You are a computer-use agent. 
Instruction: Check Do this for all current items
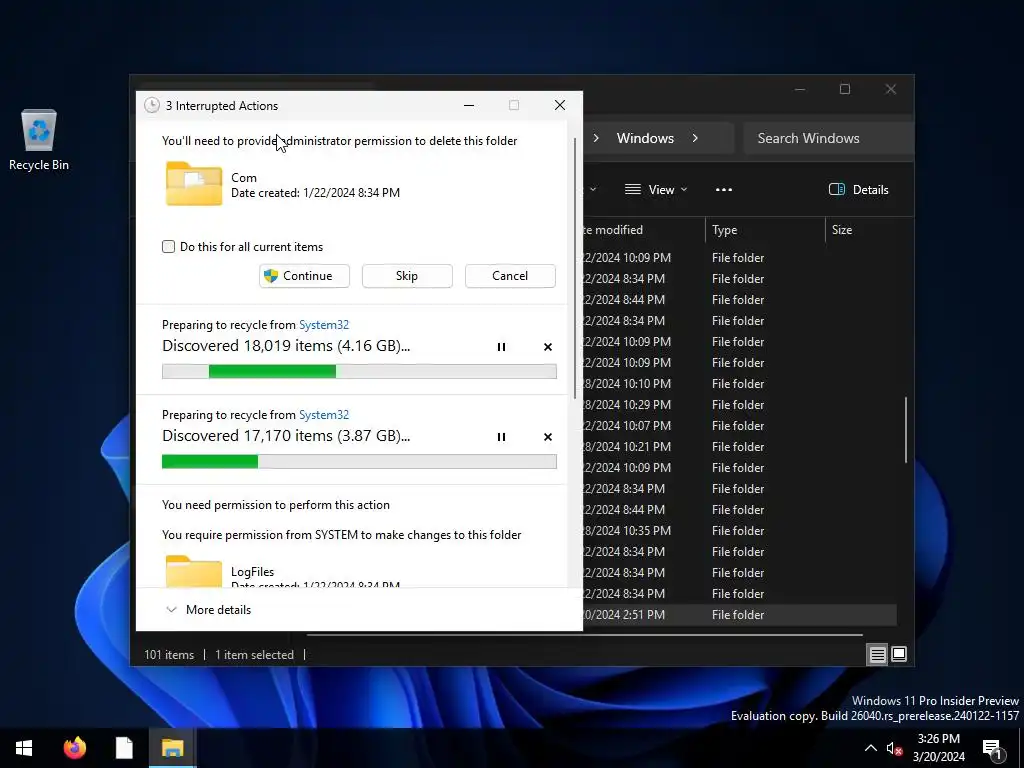coord(168,247)
